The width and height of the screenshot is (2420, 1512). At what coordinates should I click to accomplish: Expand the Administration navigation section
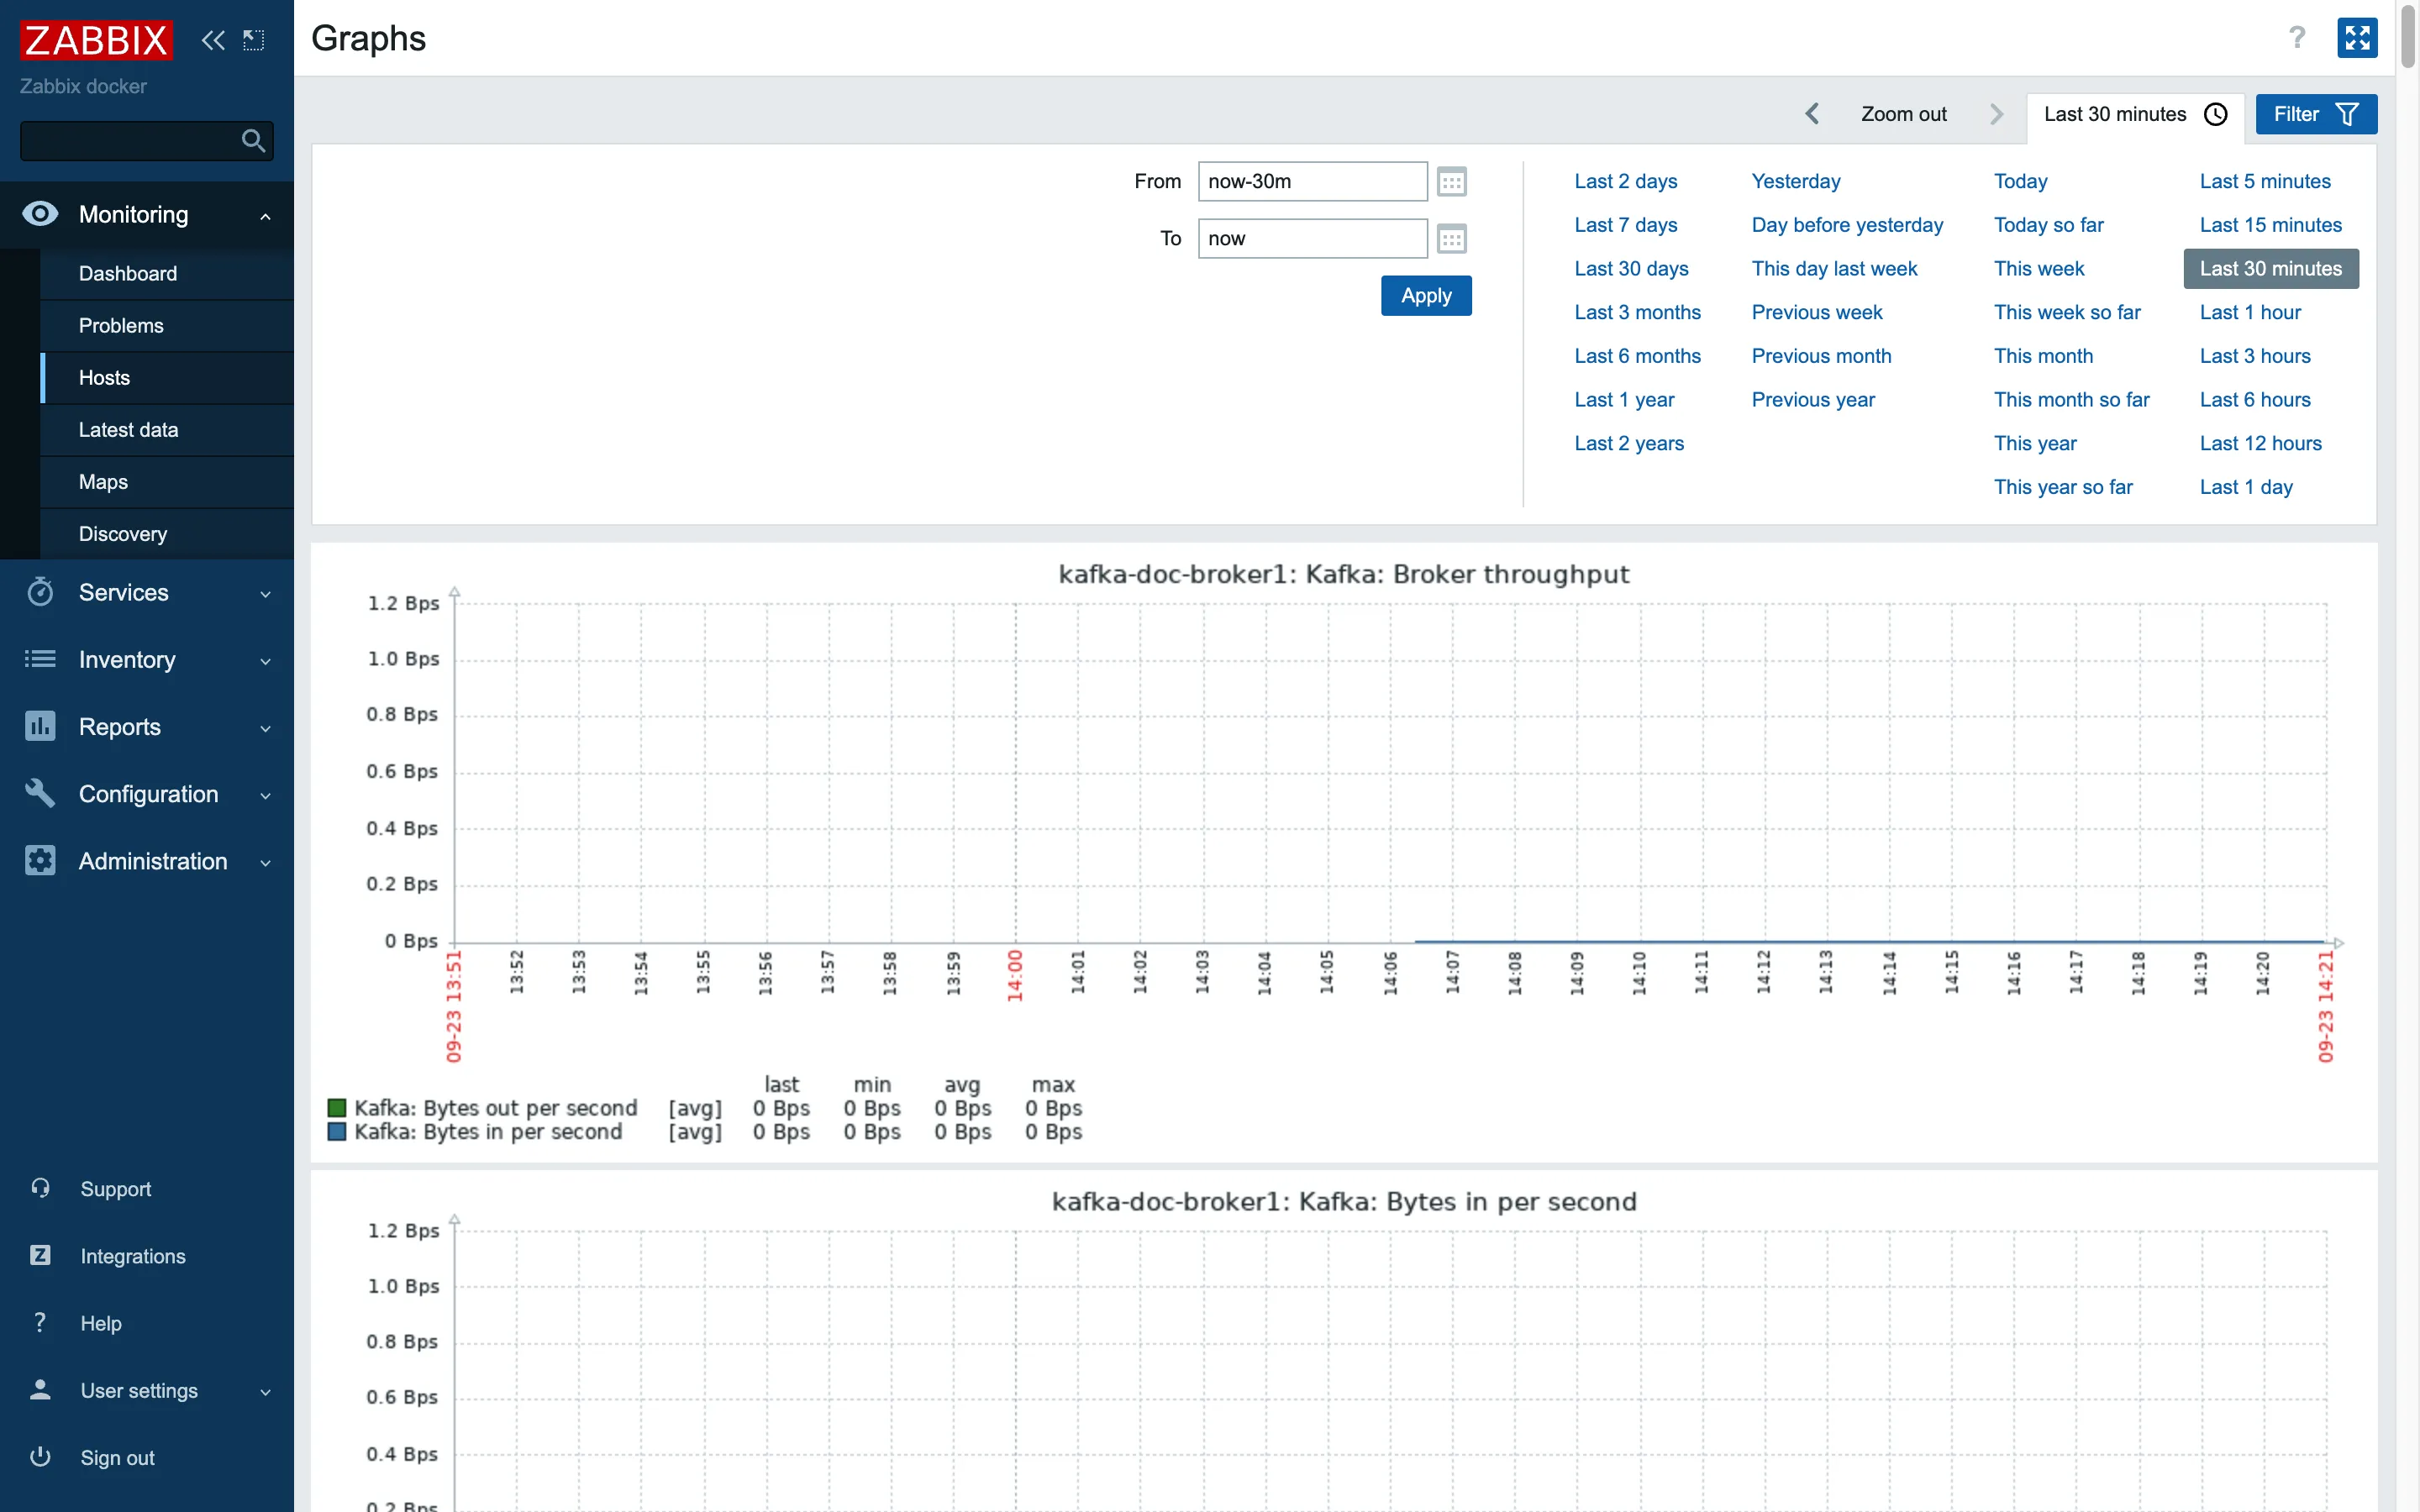click(148, 860)
